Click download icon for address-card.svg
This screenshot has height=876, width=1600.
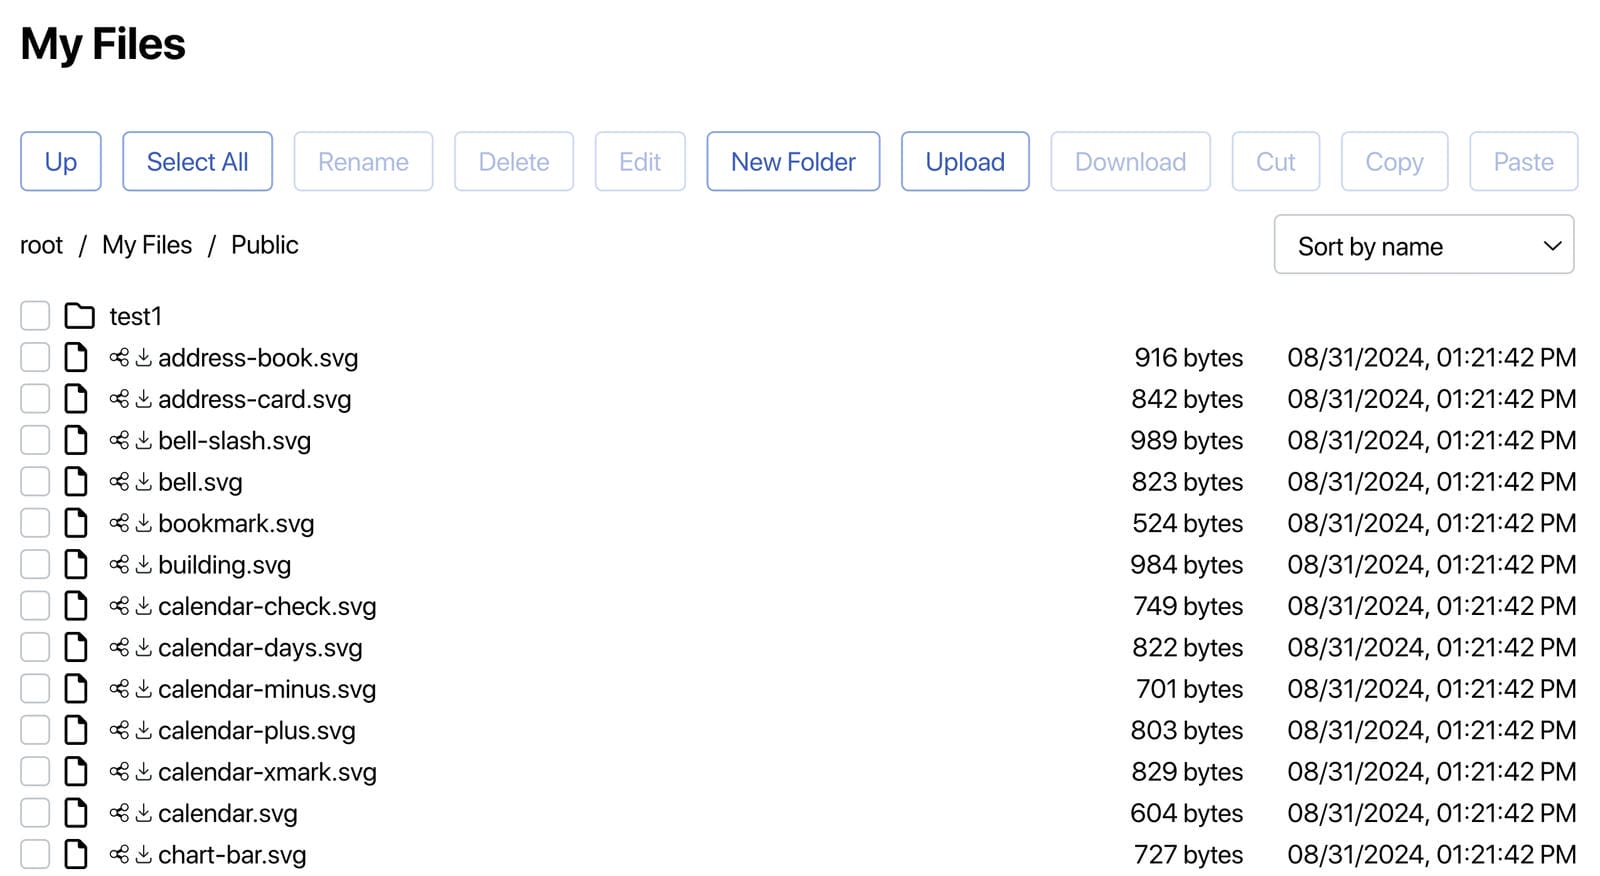pyautogui.click(x=144, y=399)
